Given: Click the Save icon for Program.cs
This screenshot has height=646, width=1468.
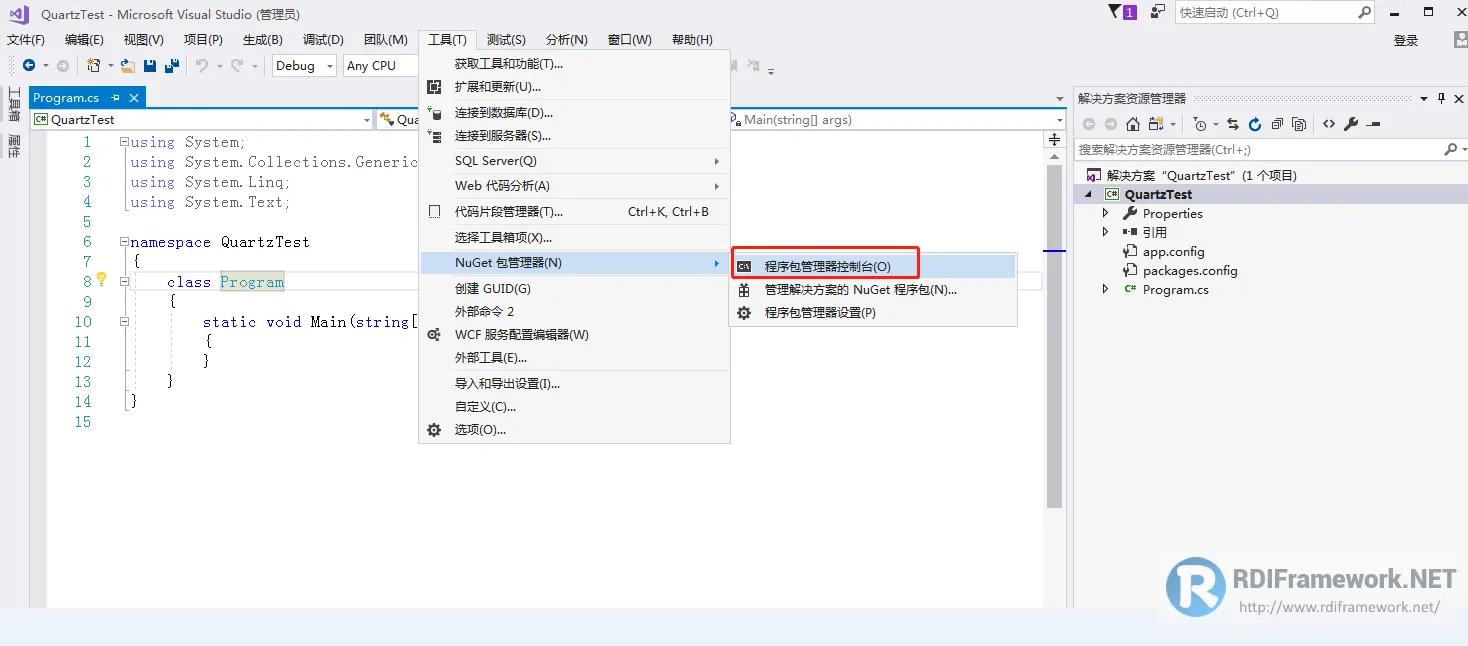Looking at the screenshot, I should (x=150, y=65).
